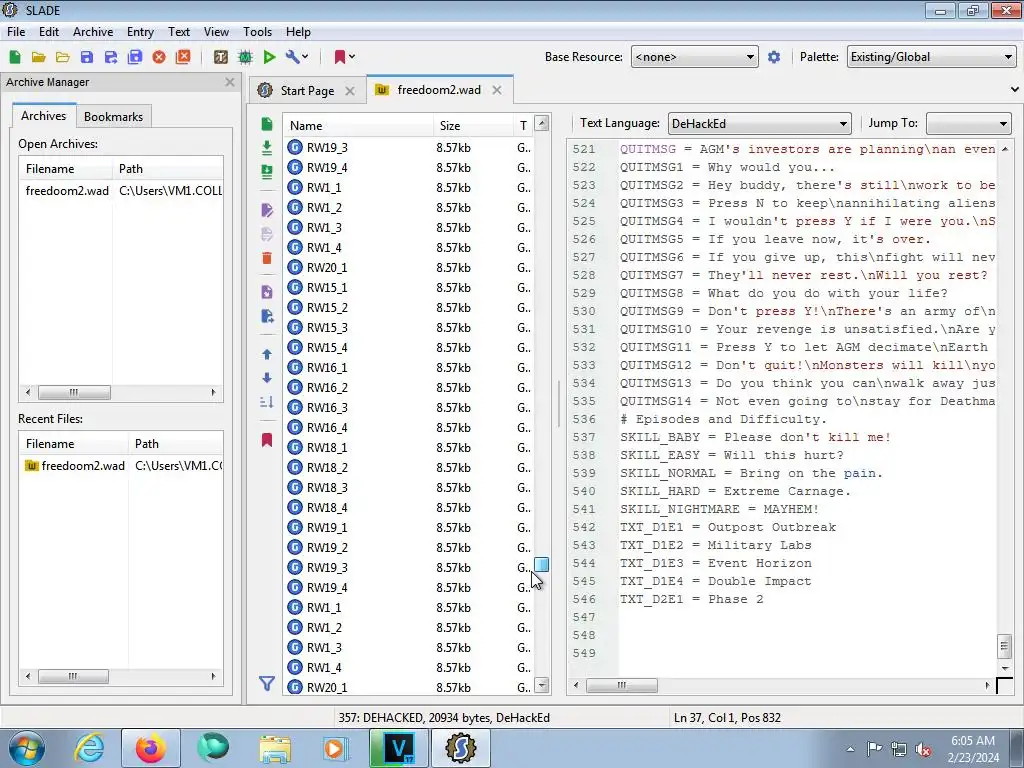This screenshot has height=768, width=1024.
Task: Click the Sort entries icon
Action: click(266, 402)
